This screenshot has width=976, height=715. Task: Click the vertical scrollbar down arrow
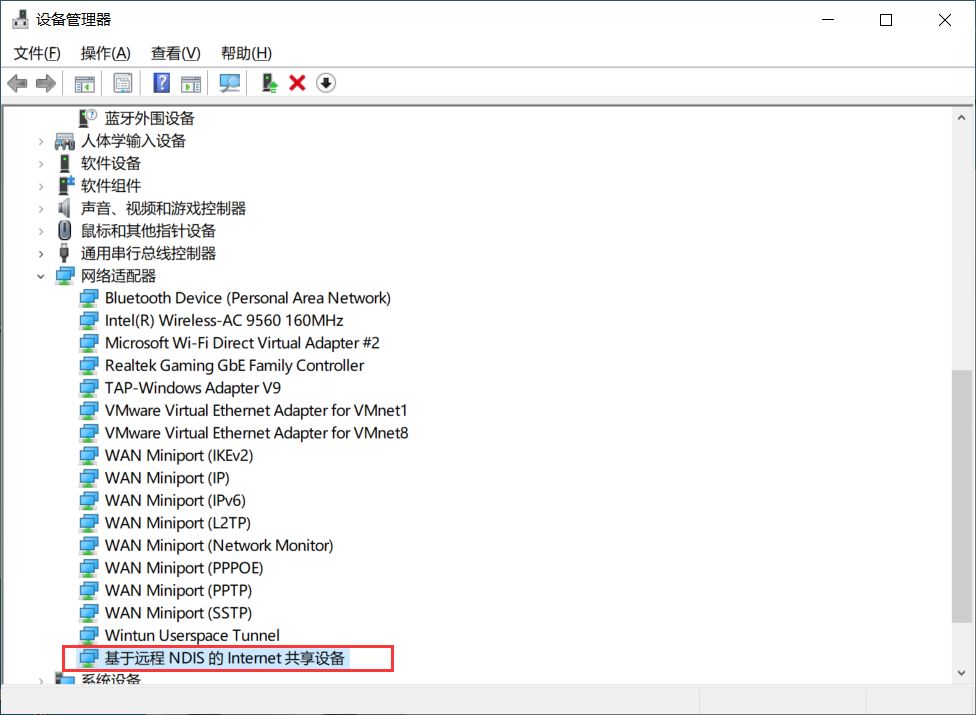click(x=962, y=673)
